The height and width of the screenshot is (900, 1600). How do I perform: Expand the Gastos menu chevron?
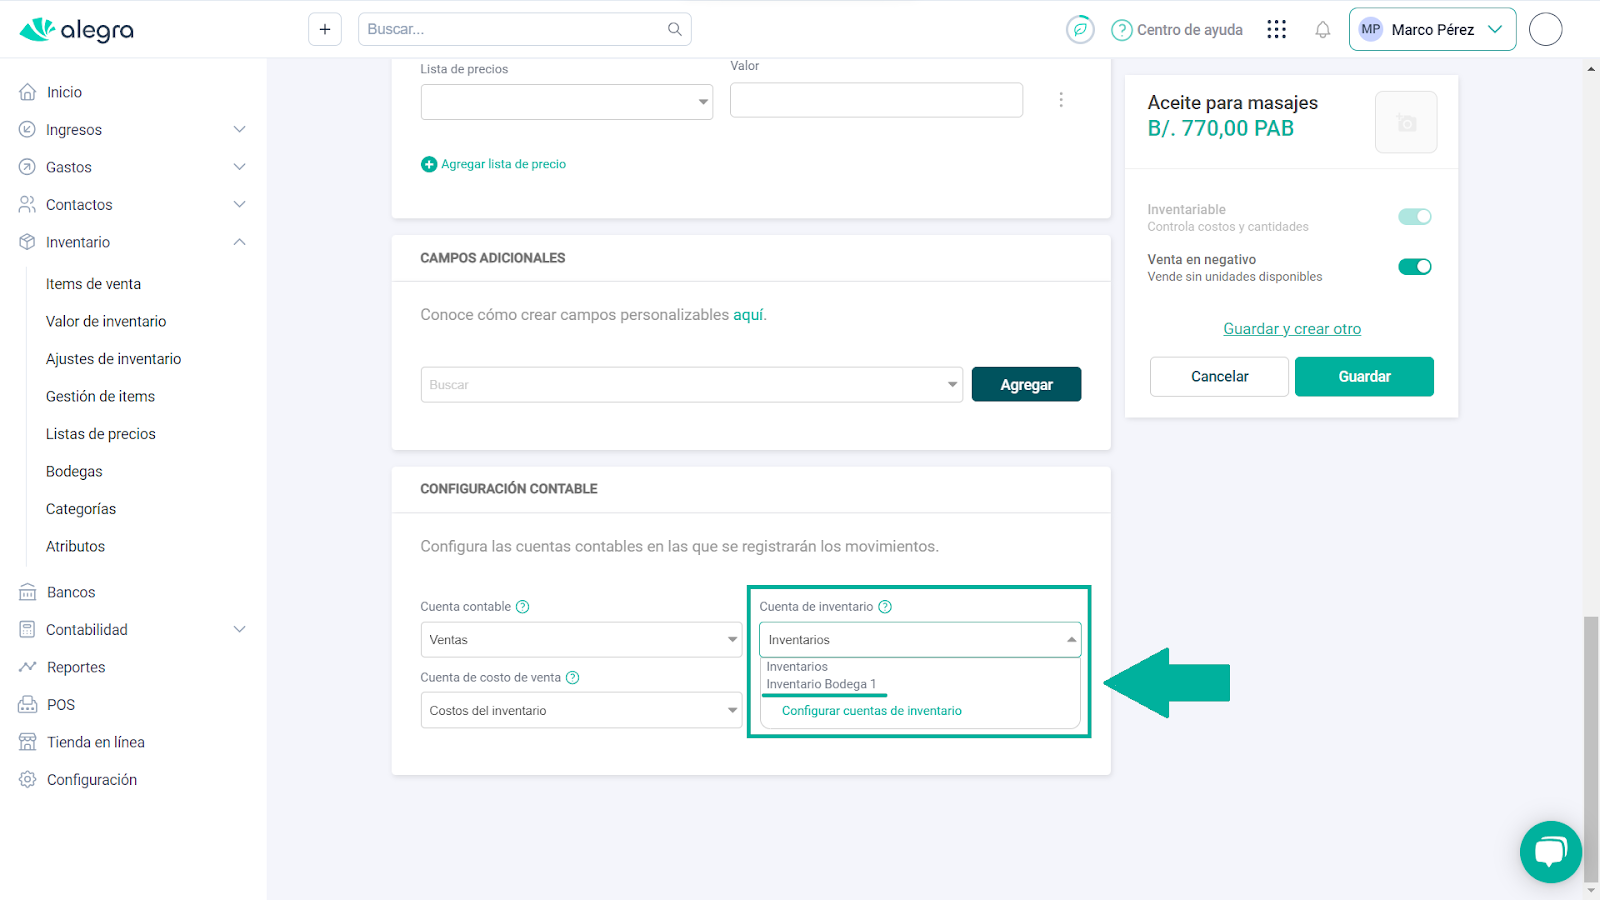tap(239, 167)
